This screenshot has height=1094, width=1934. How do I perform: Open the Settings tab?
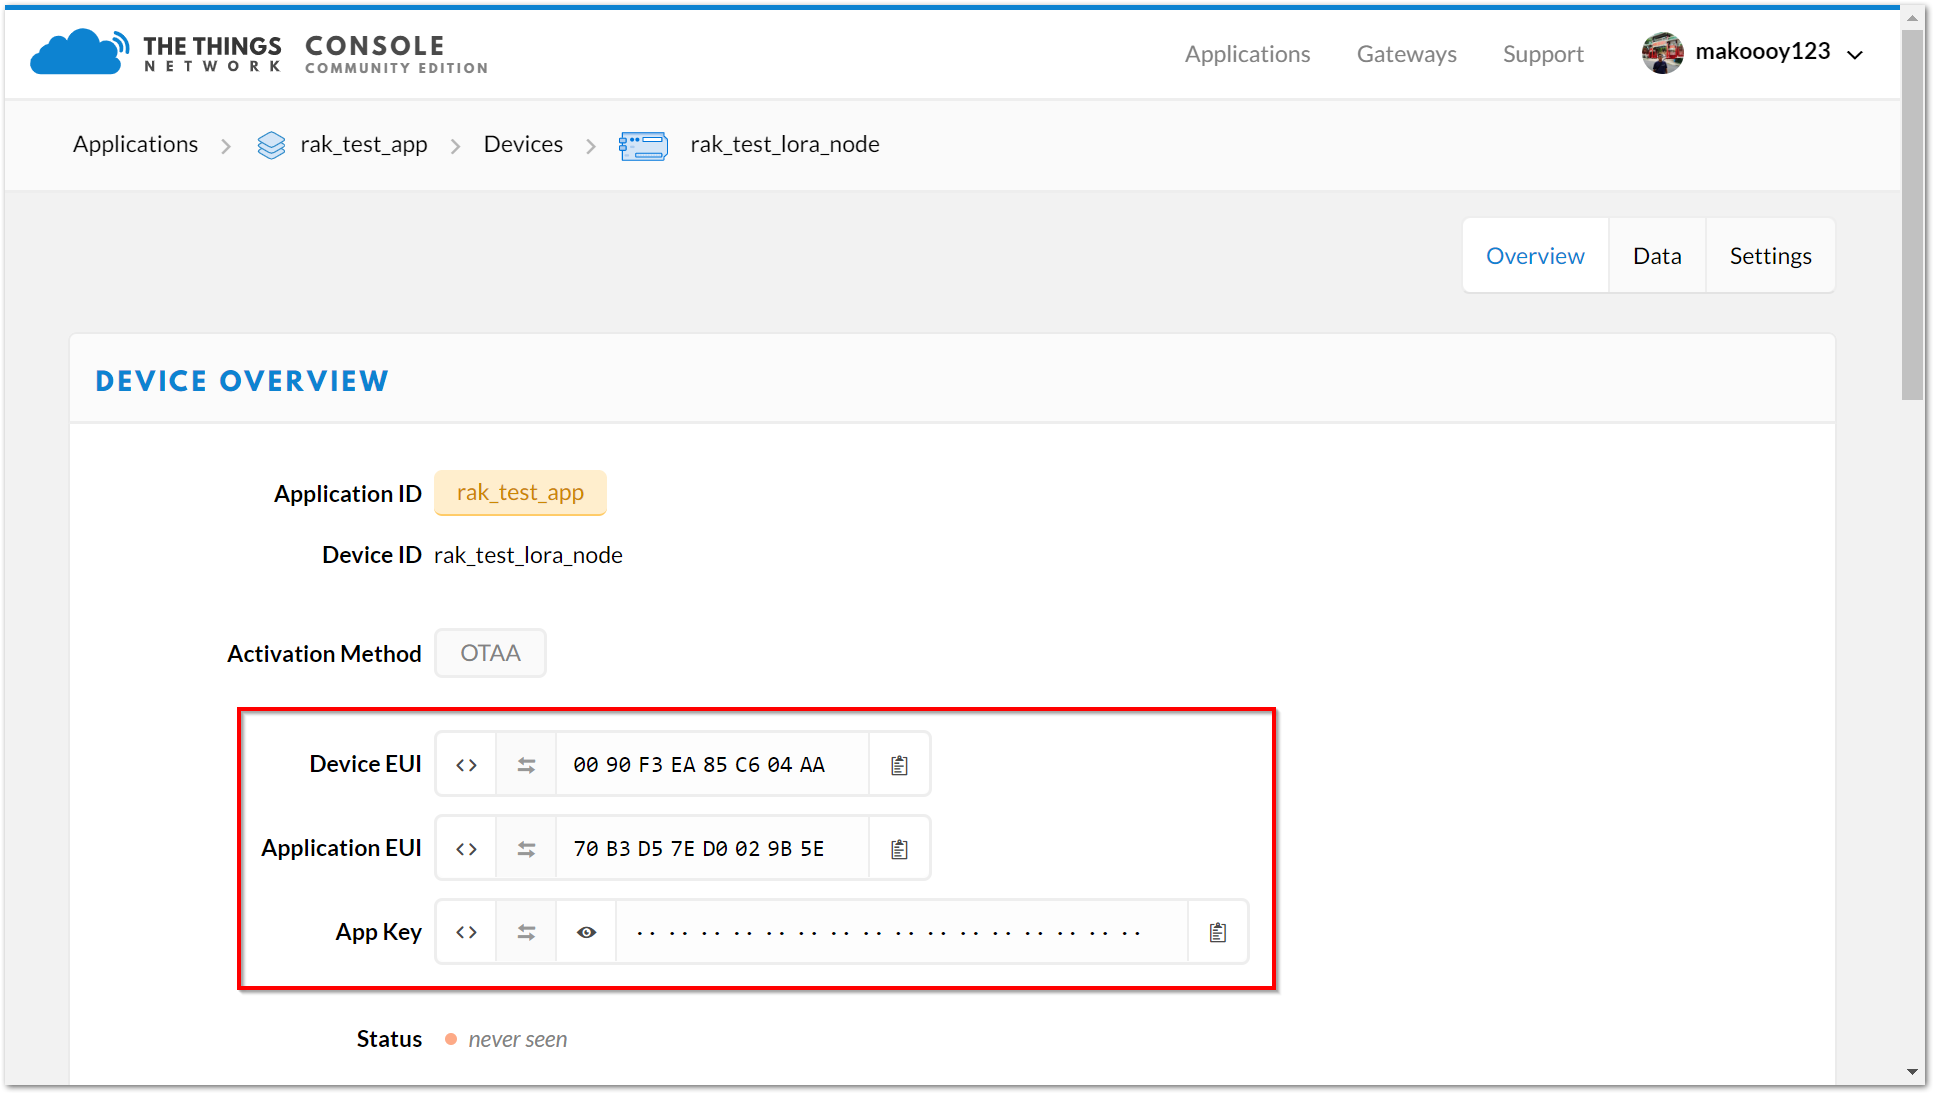1770,256
